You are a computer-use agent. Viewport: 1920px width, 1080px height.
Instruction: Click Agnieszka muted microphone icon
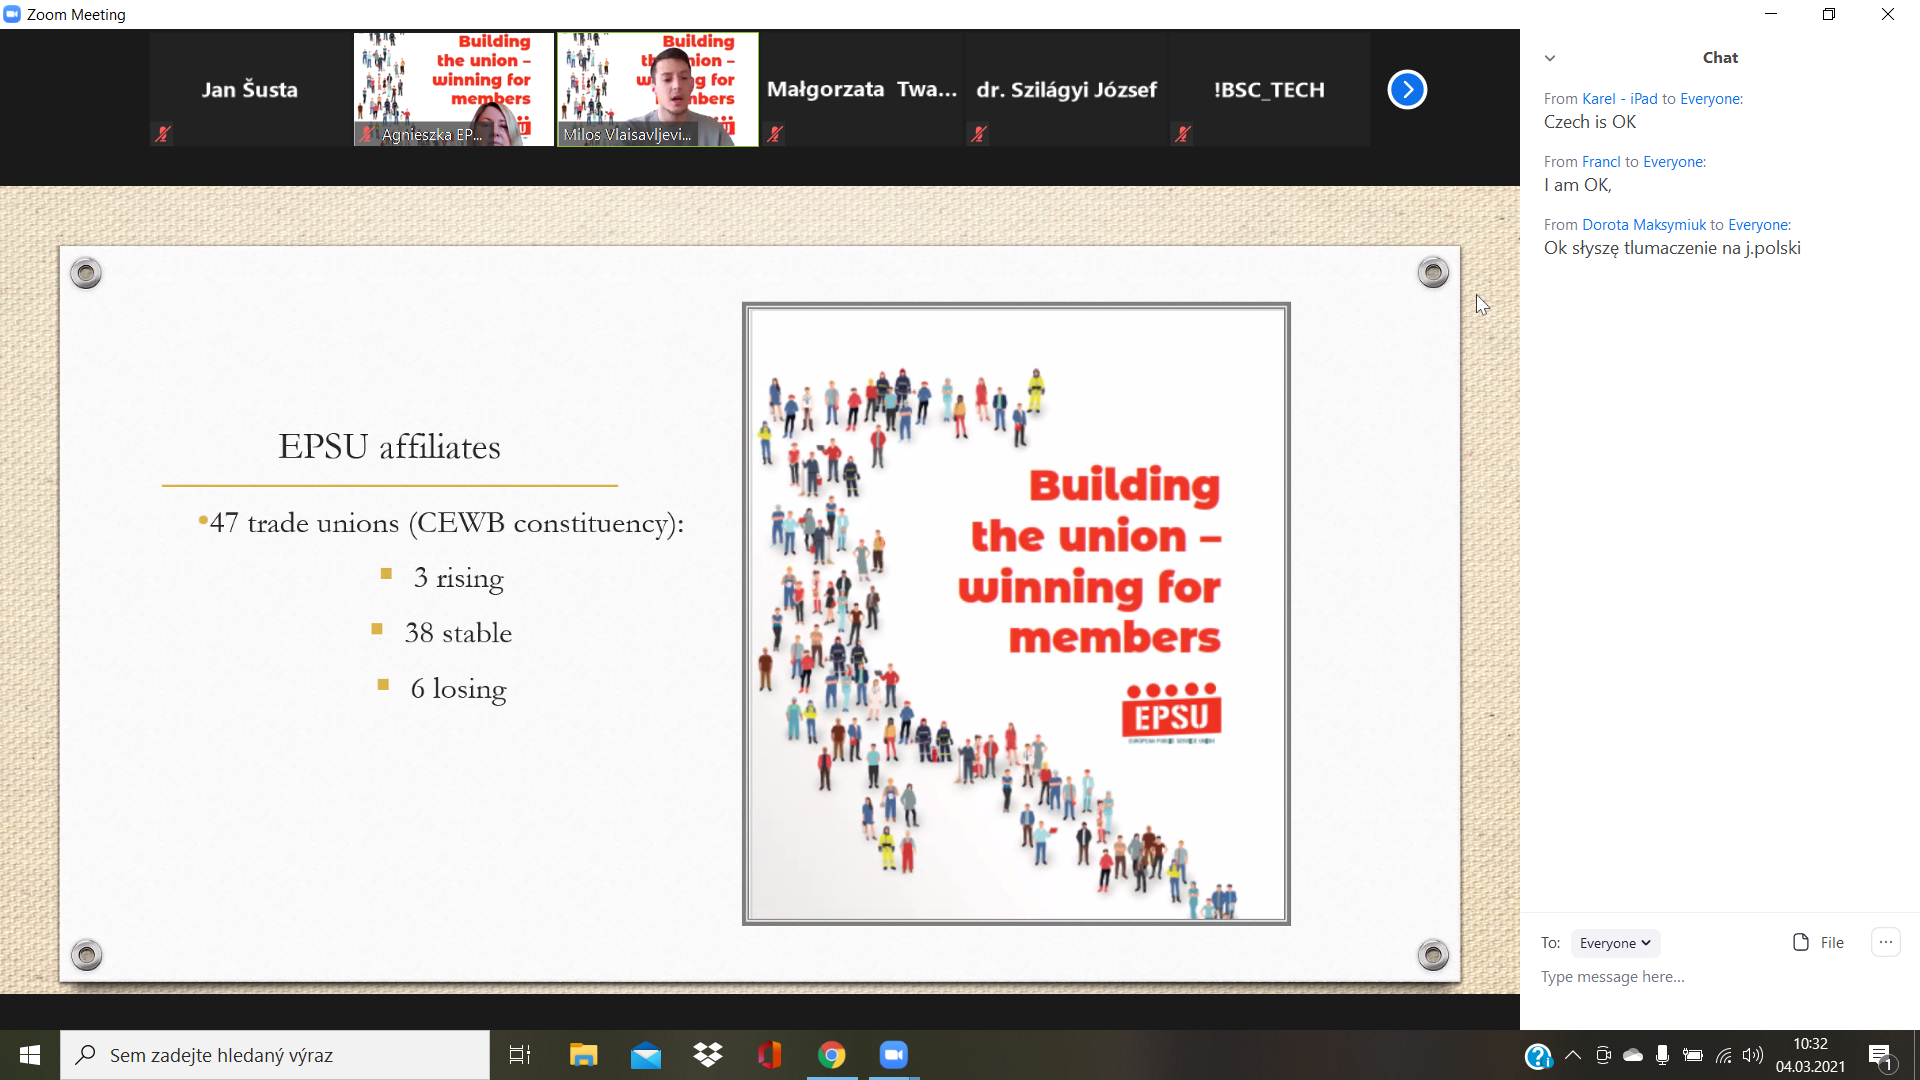point(368,134)
